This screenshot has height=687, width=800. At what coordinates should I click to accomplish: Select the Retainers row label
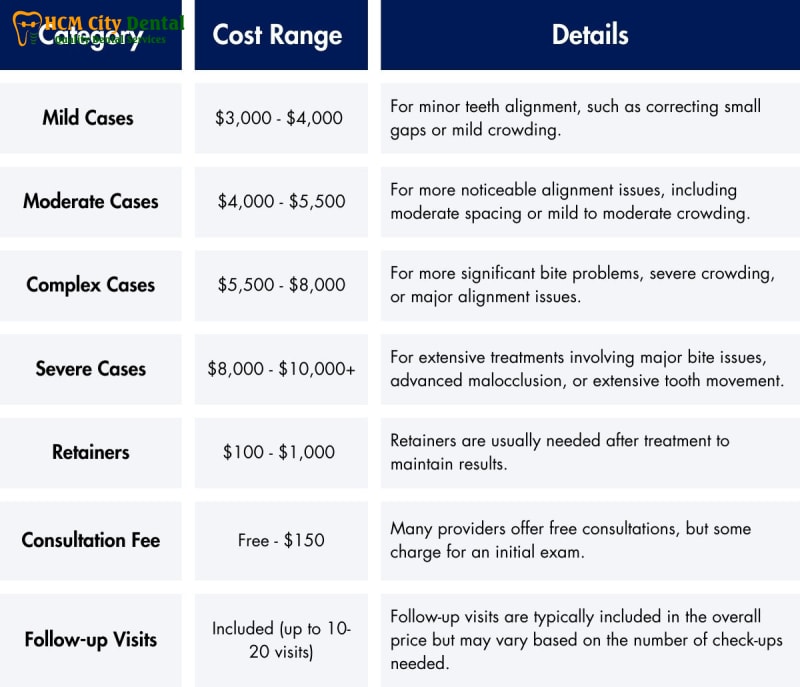click(x=91, y=452)
